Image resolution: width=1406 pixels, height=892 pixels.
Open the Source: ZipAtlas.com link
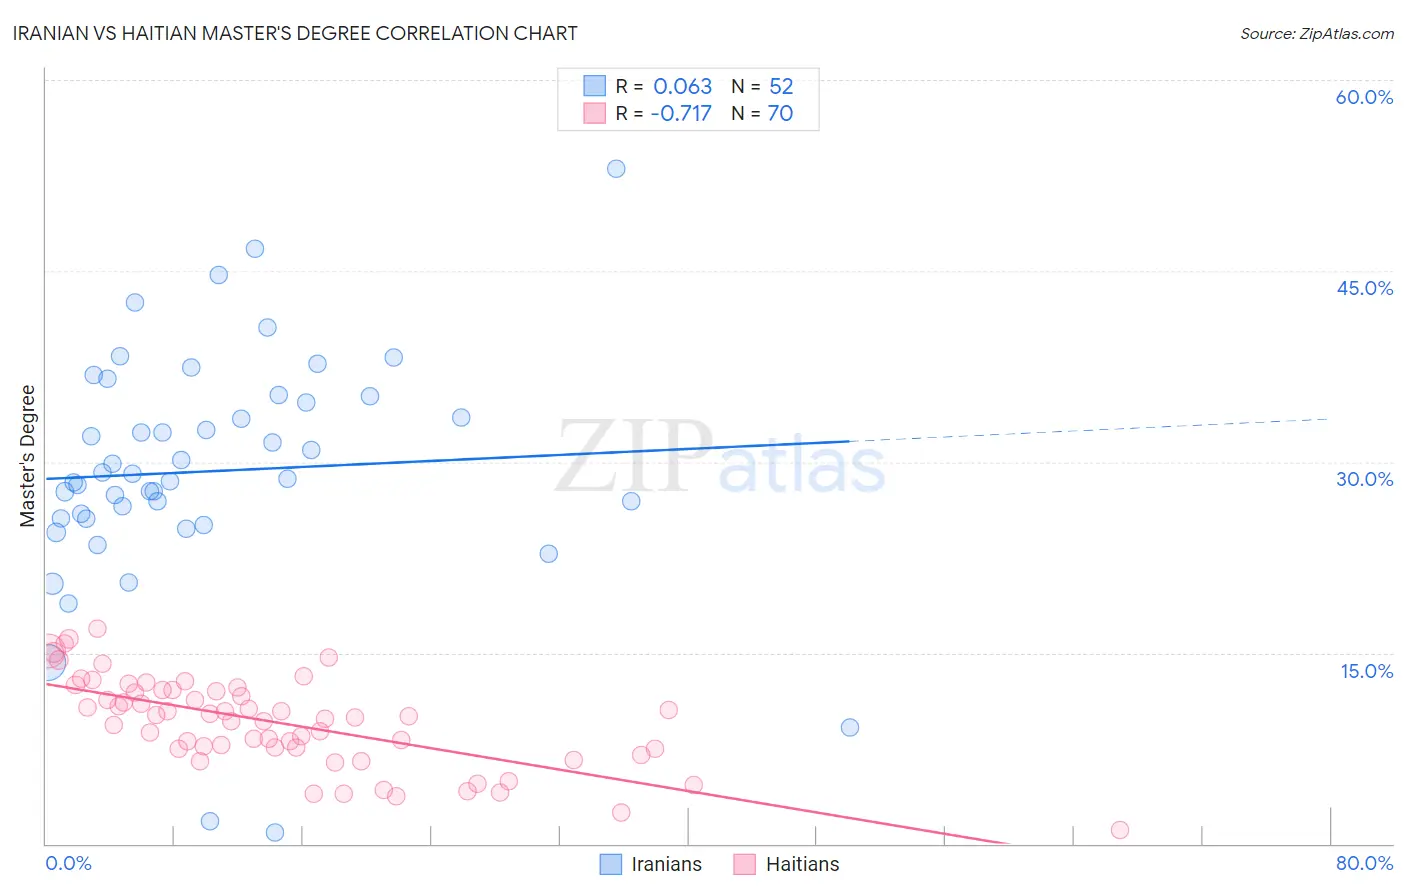click(1317, 33)
